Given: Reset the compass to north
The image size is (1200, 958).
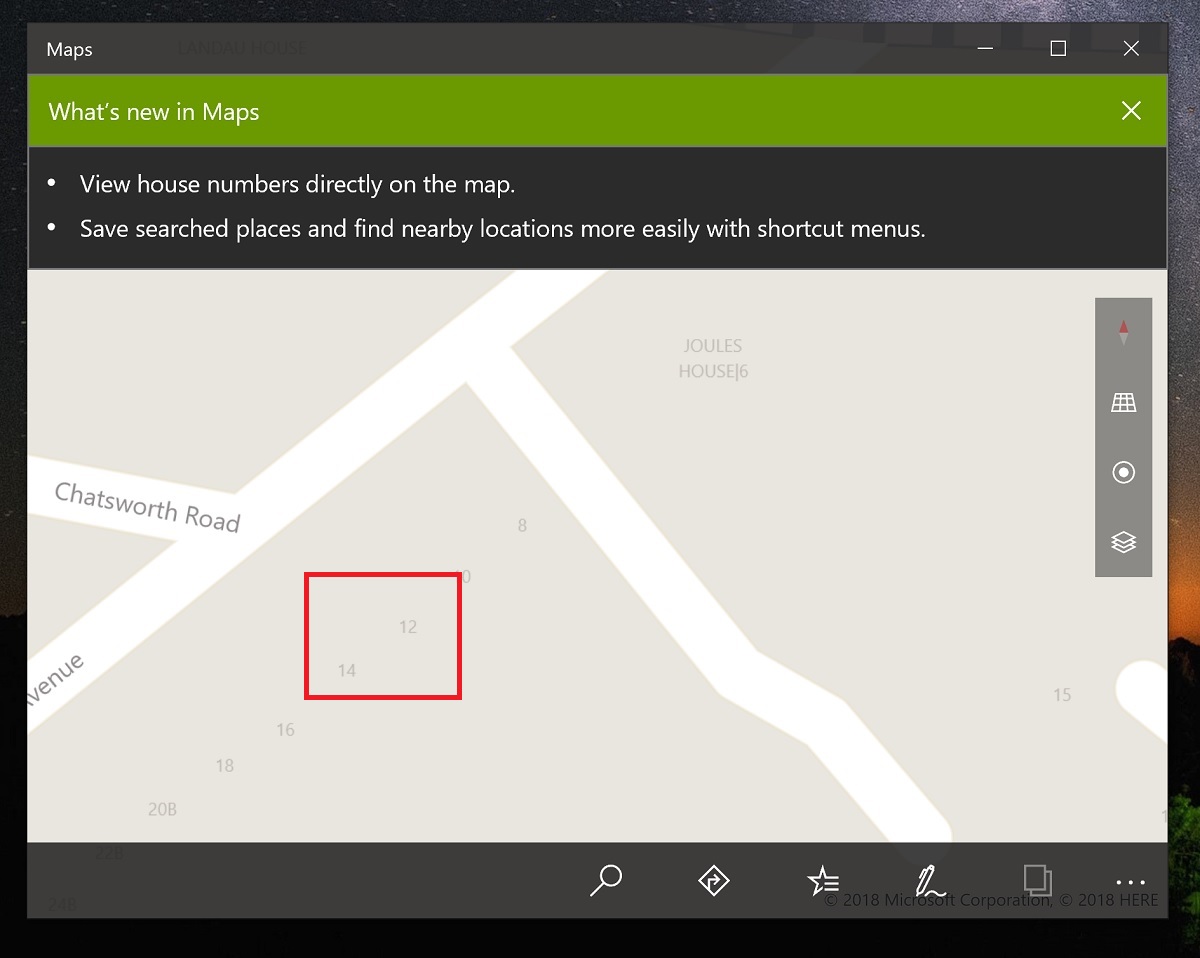Looking at the screenshot, I should 1124,333.
